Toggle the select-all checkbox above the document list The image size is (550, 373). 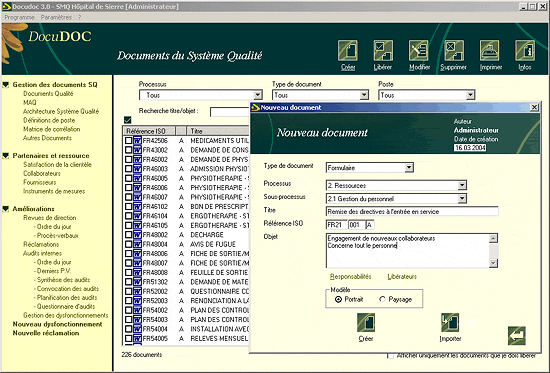(128, 120)
